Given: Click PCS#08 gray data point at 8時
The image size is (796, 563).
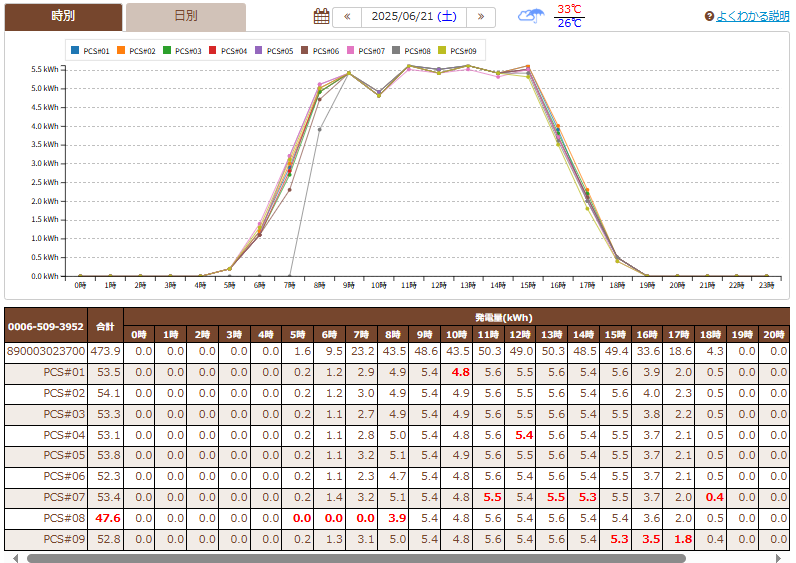Looking at the screenshot, I should 319,129.
